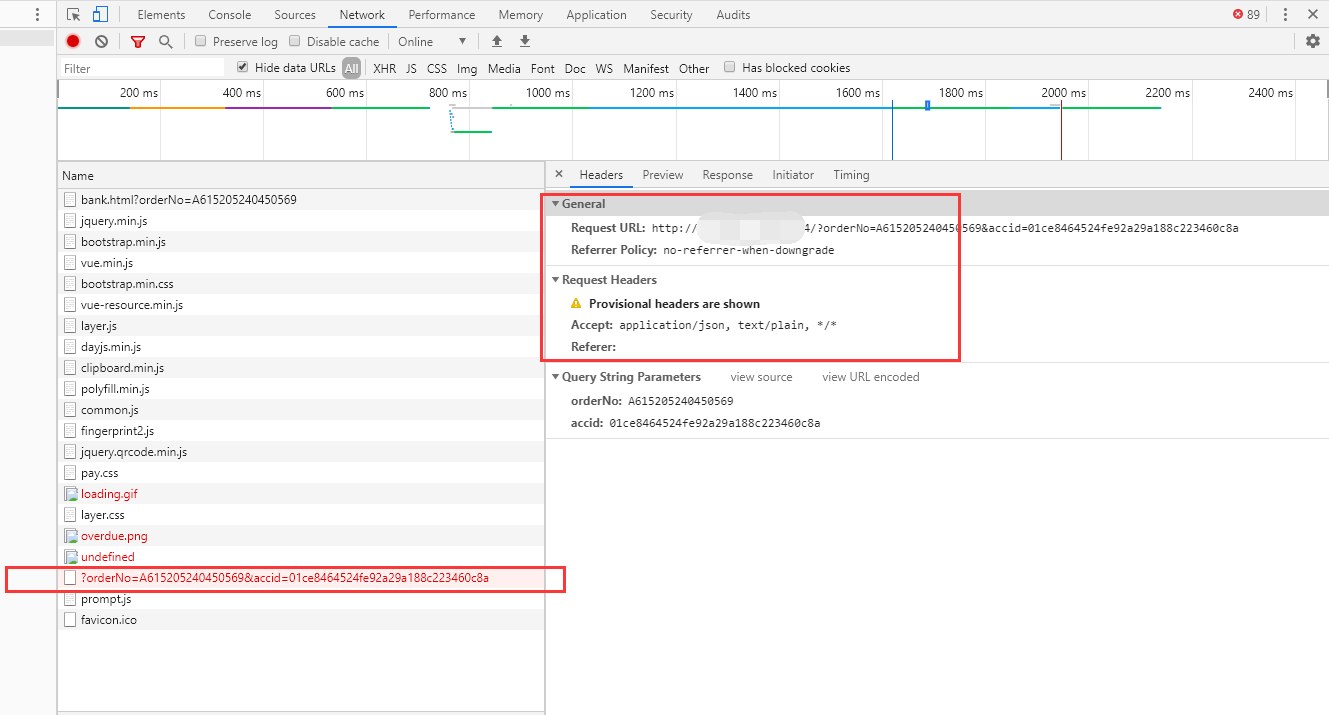Image resolution: width=1329 pixels, height=715 pixels.
Task: Collapse the Request Headers section
Action: pos(556,280)
